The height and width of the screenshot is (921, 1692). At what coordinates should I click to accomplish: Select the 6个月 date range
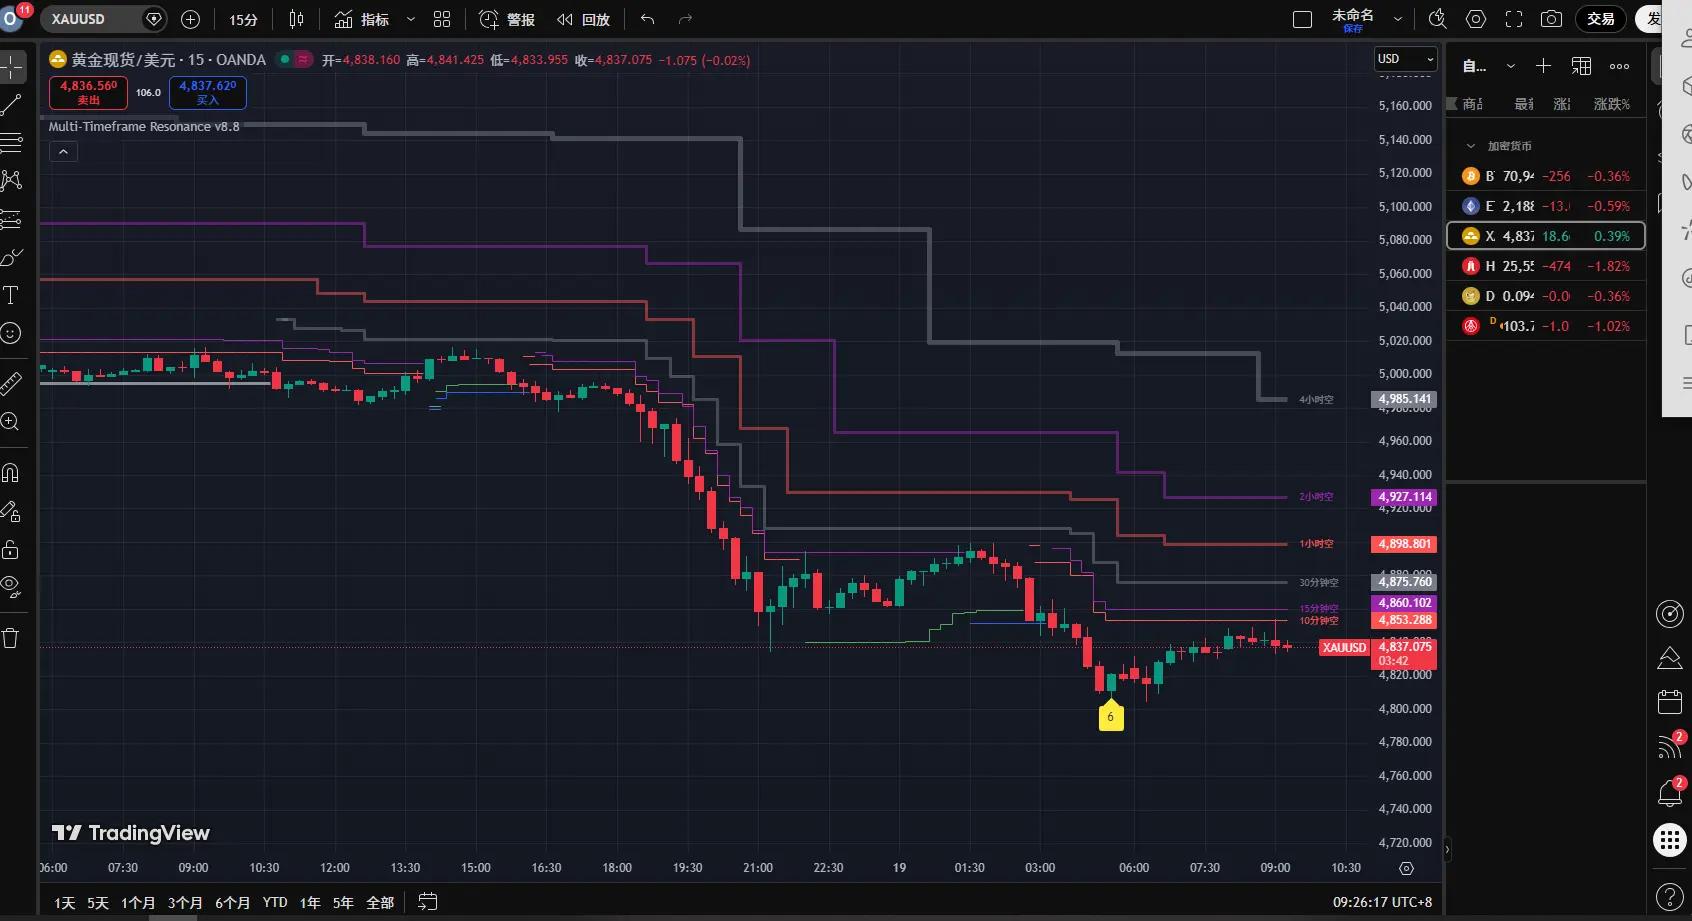(x=232, y=902)
